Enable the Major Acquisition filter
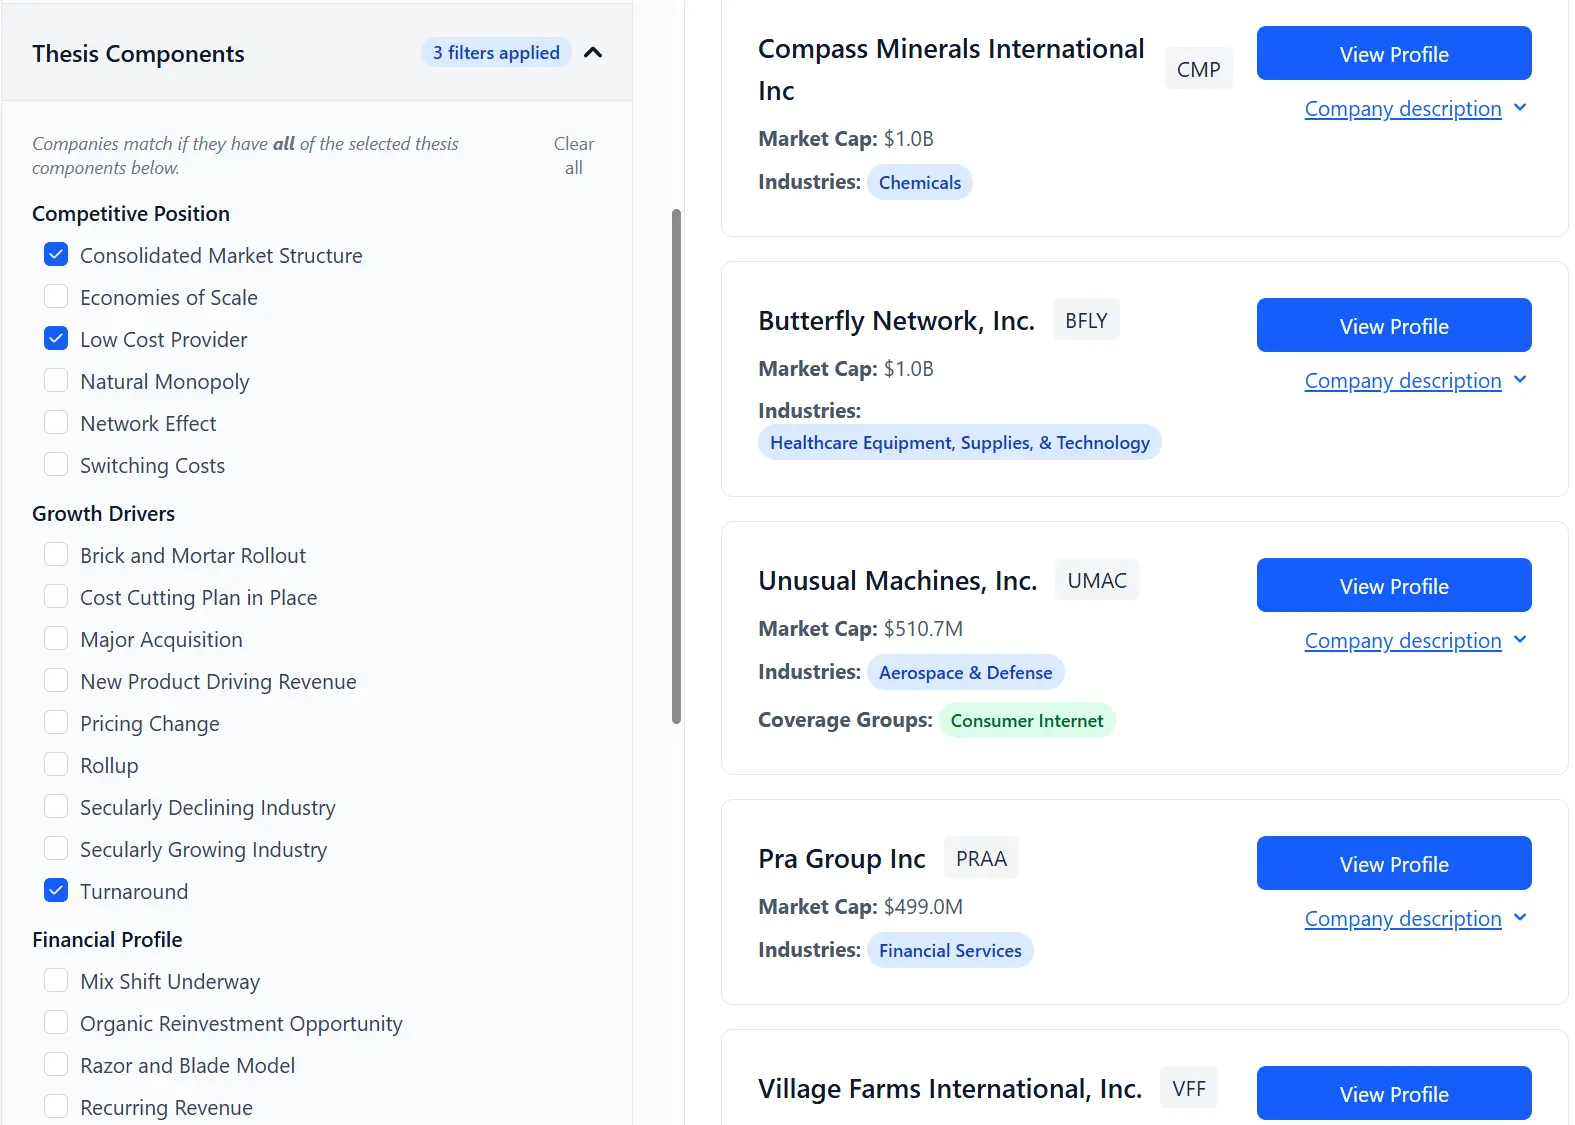 pos(56,638)
